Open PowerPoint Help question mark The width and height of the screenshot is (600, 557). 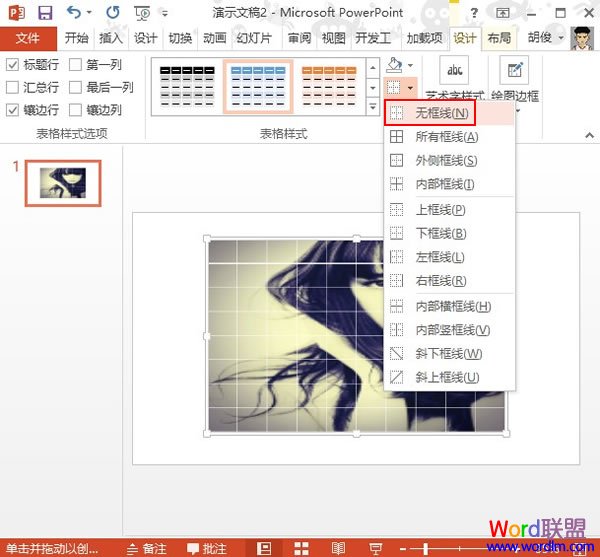pyautogui.click(x=474, y=13)
